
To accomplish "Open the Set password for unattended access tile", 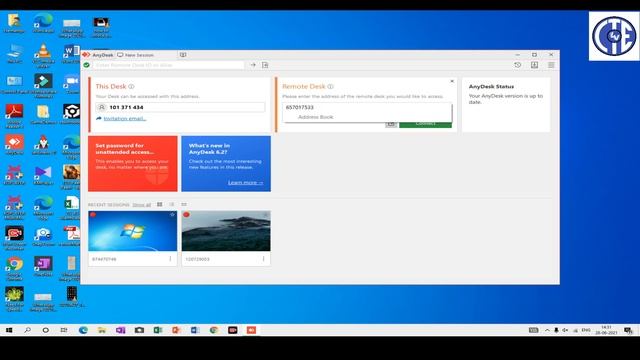I will pyautogui.click(x=133, y=164).
